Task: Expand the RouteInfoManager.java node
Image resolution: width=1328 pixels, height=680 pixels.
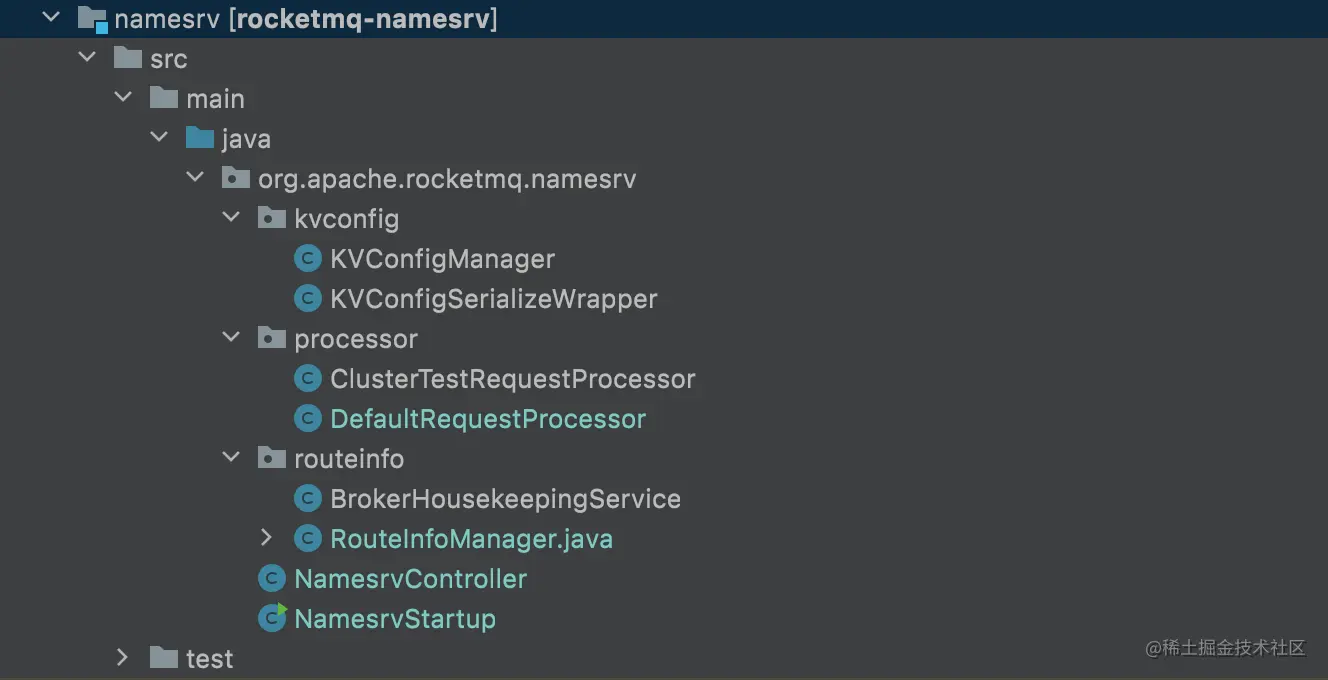Action: tap(266, 538)
